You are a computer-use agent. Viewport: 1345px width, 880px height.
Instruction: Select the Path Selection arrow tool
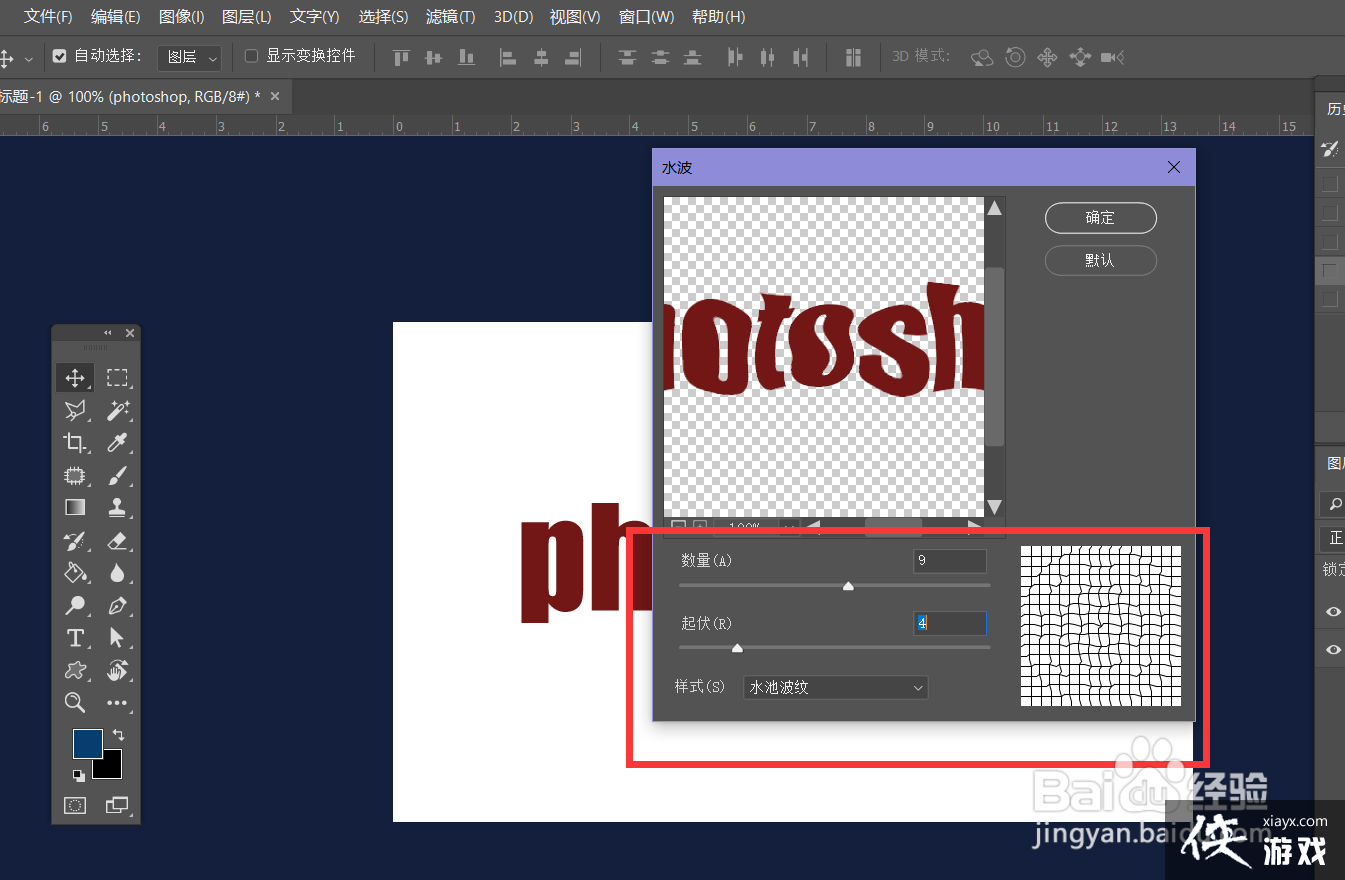117,638
